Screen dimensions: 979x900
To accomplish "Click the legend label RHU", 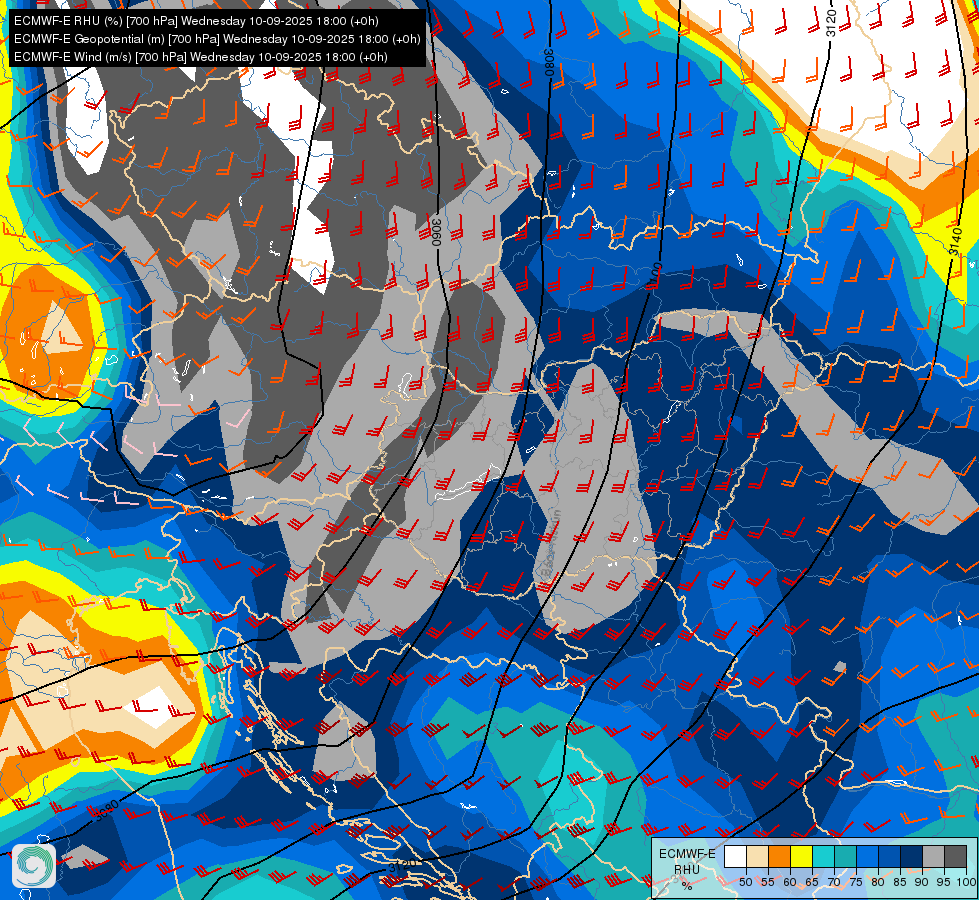I will click(x=686, y=869).
